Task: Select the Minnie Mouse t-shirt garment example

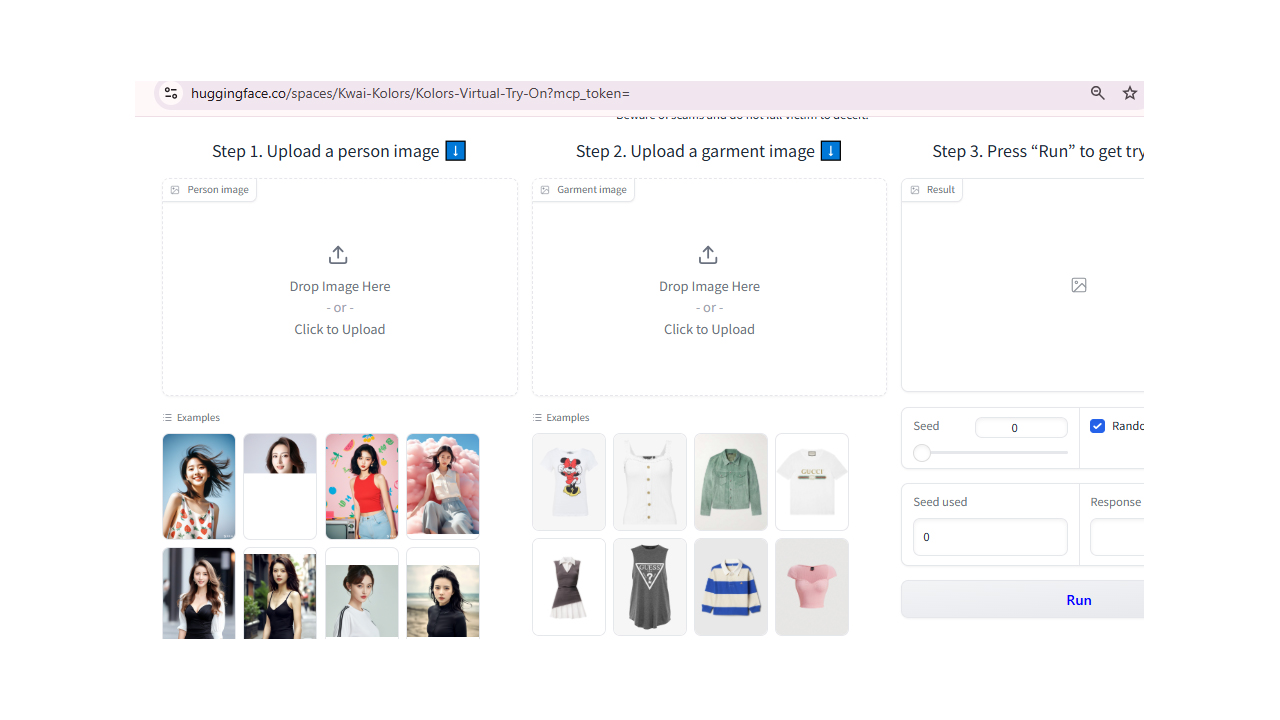Action: point(569,481)
